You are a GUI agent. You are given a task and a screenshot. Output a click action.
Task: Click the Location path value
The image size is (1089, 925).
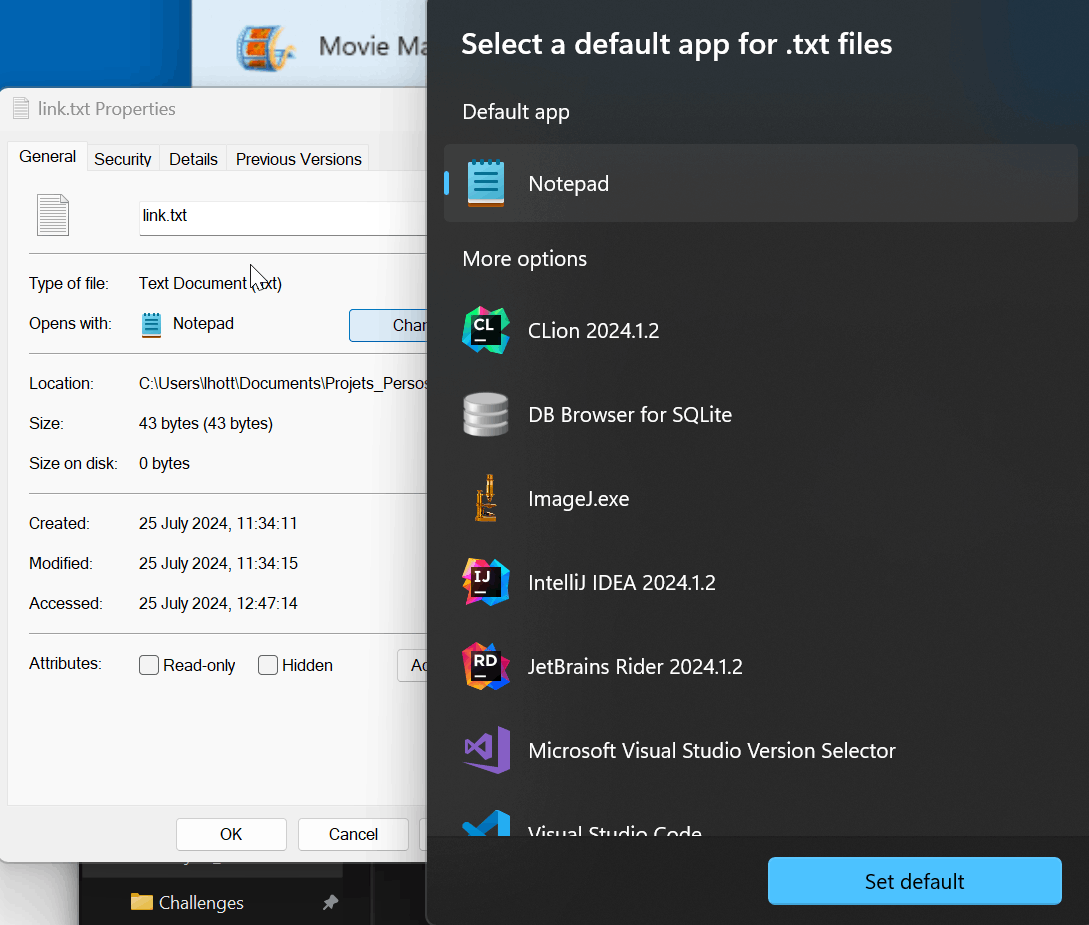point(283,383)
